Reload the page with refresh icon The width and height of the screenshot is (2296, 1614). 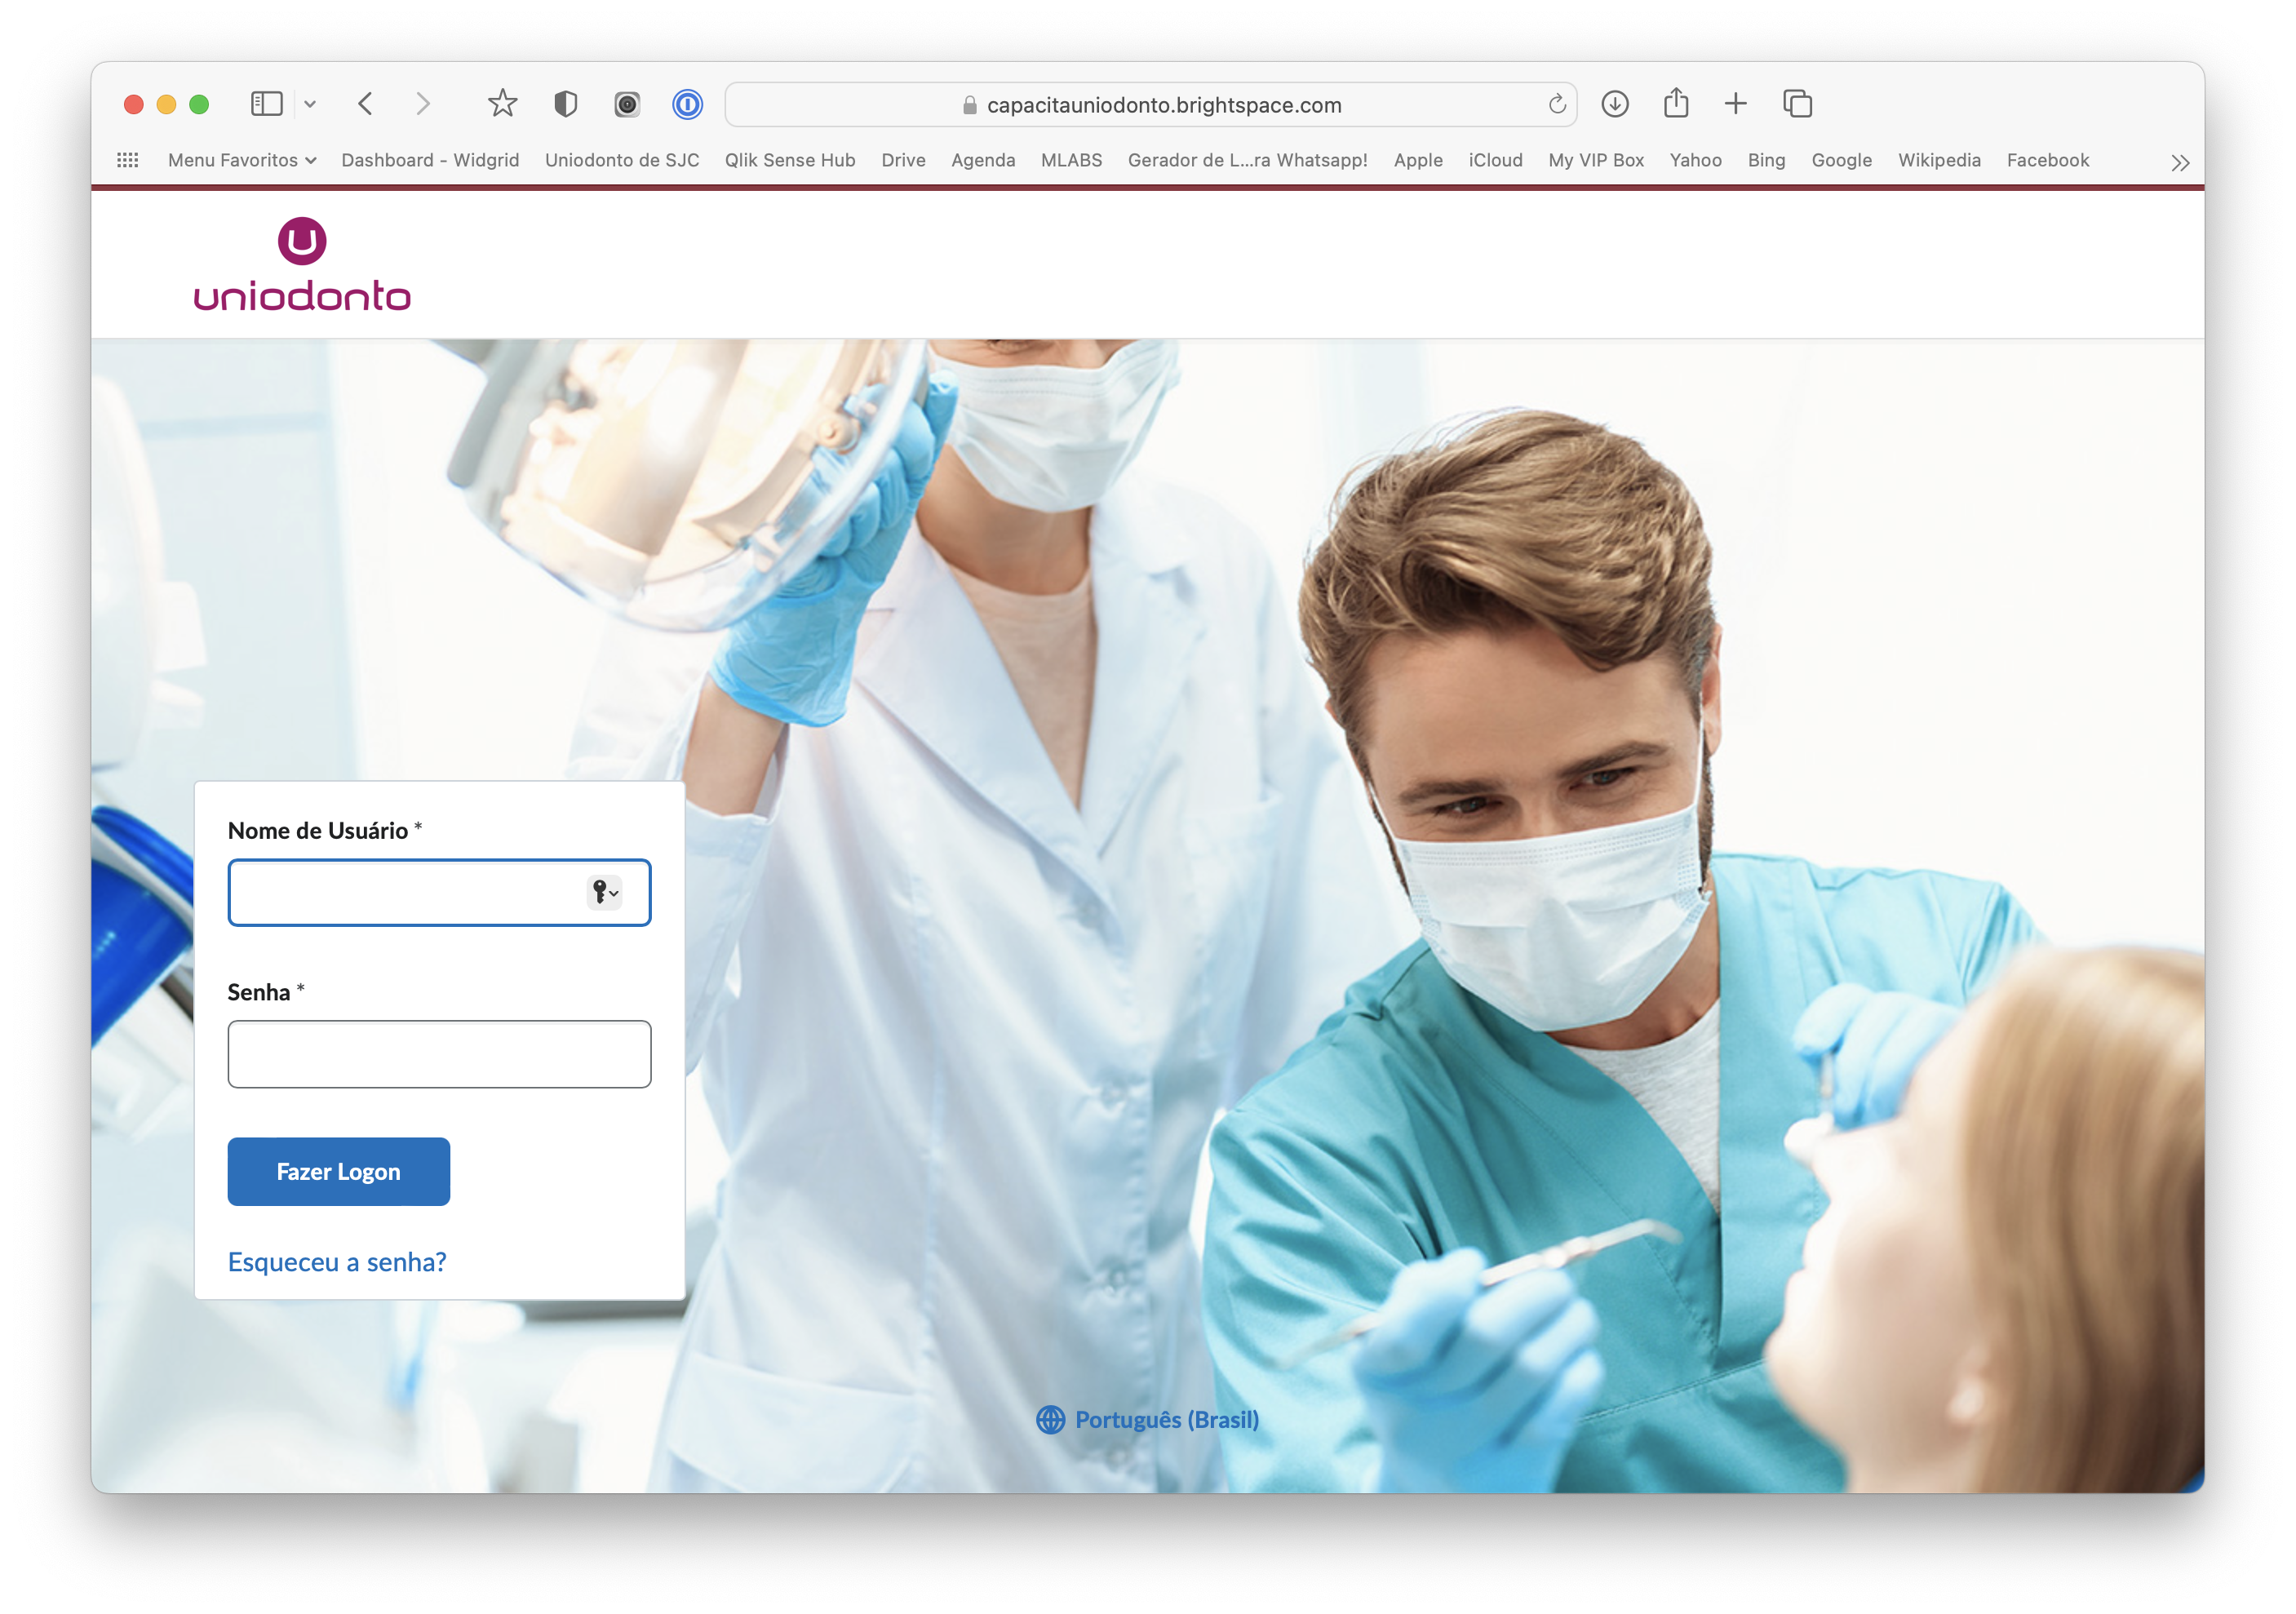[1557, 104]
